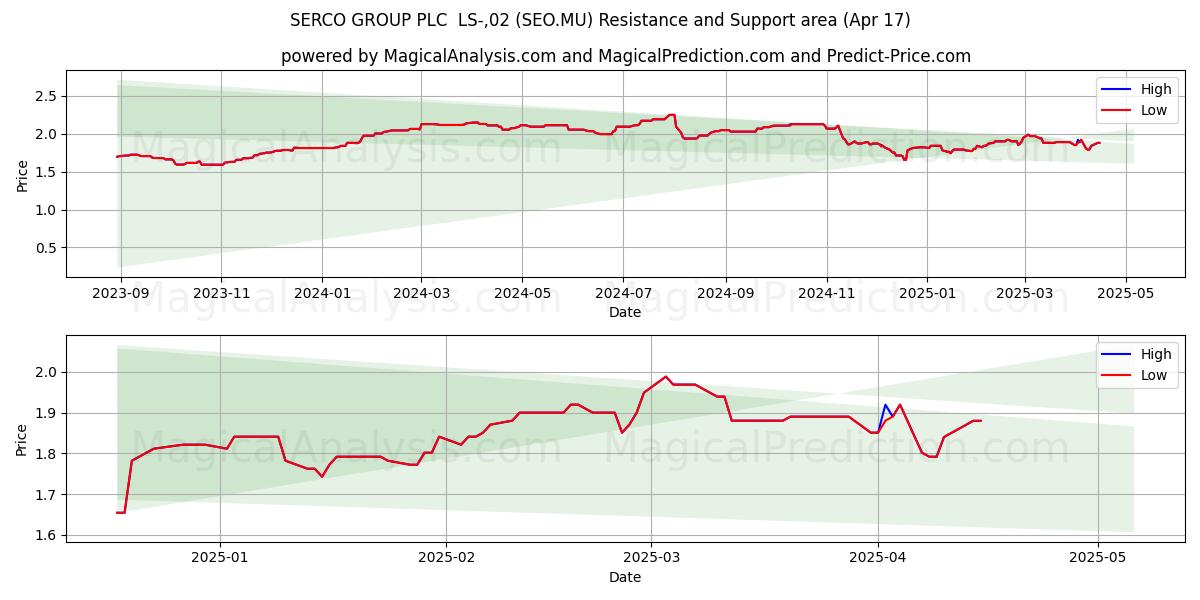Click the top chart y-axis value 1.0

[x=47, y=210]
